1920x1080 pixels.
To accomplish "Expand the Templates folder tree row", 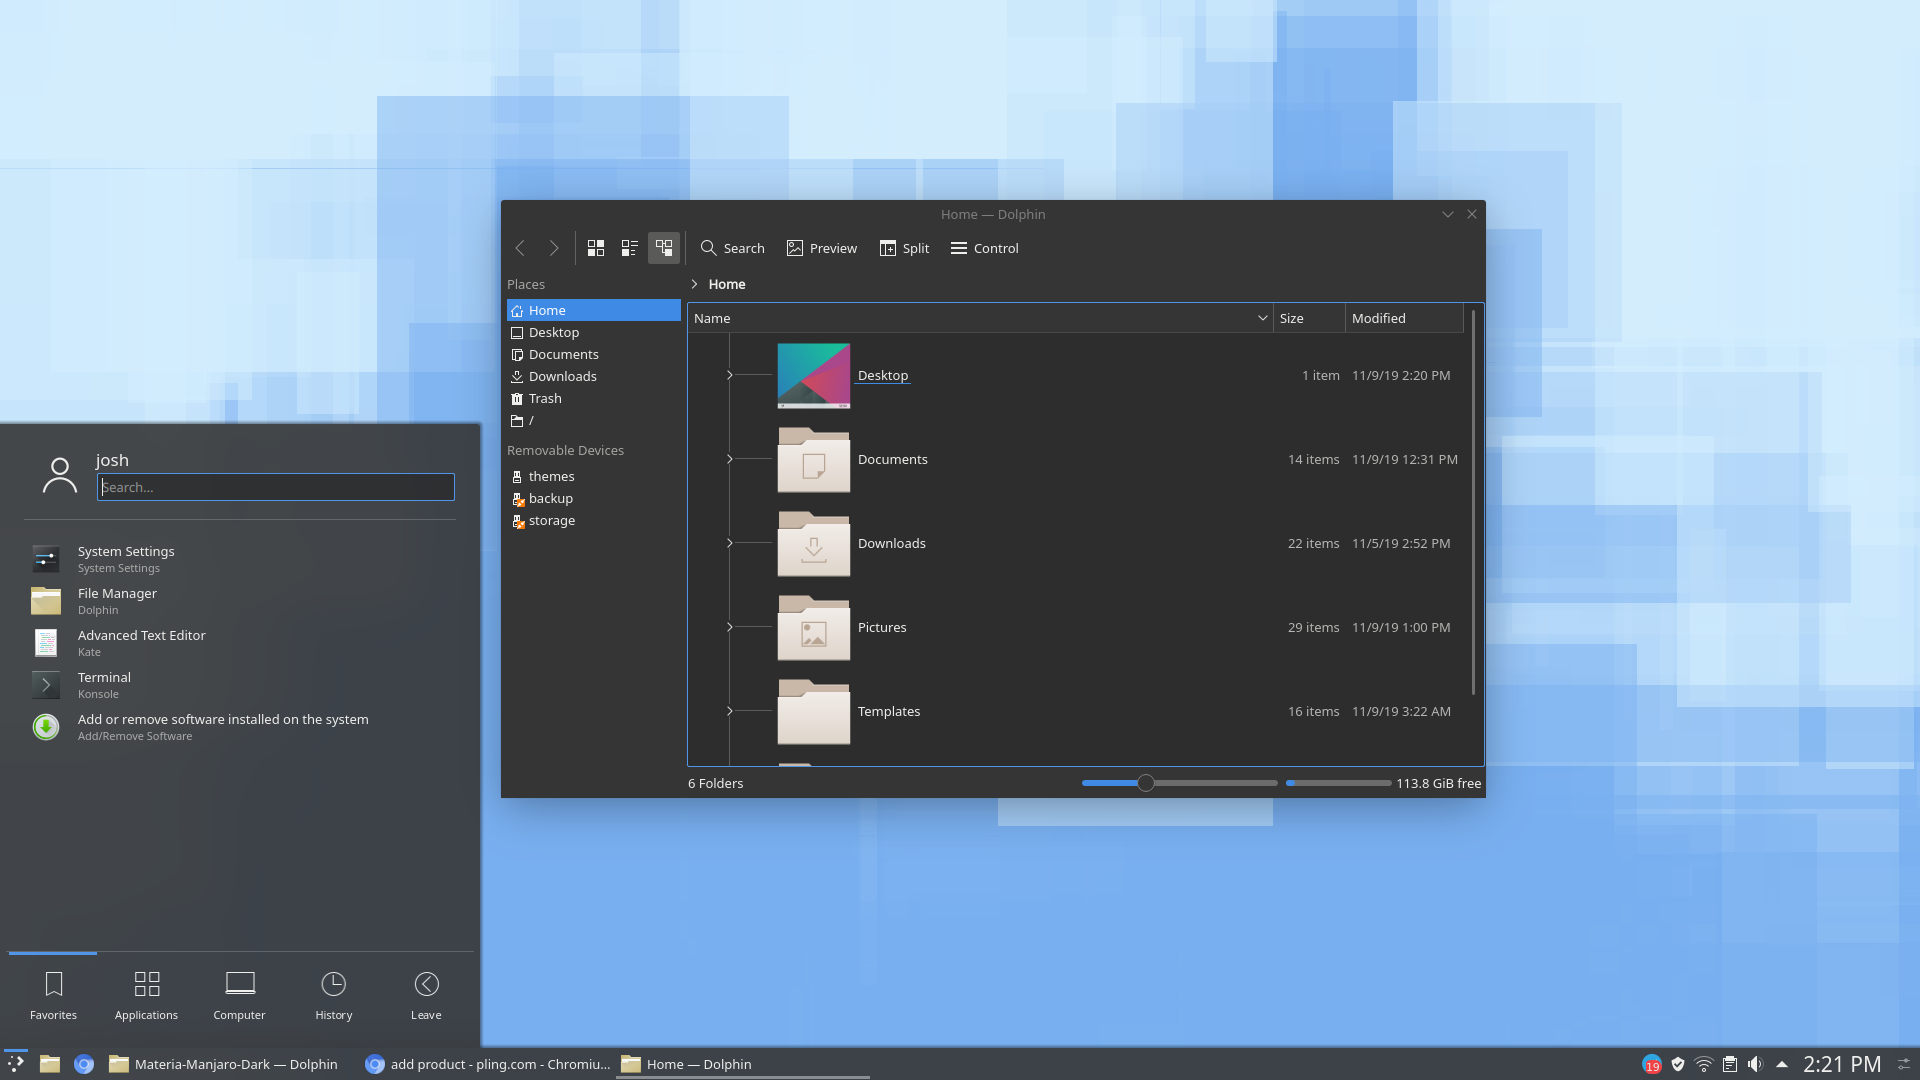I will 730,711.
